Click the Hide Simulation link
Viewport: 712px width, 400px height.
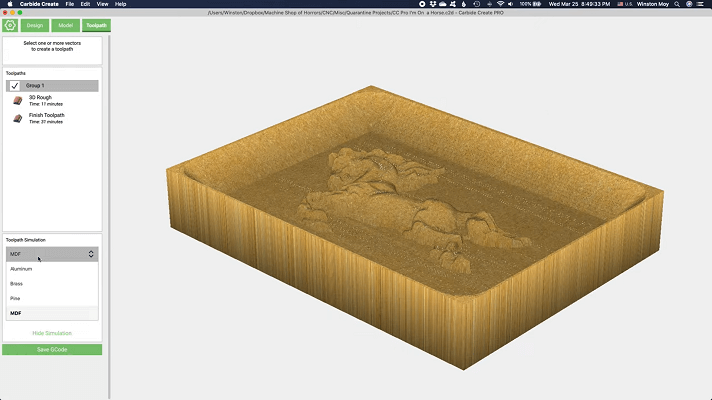click(52, 333)
